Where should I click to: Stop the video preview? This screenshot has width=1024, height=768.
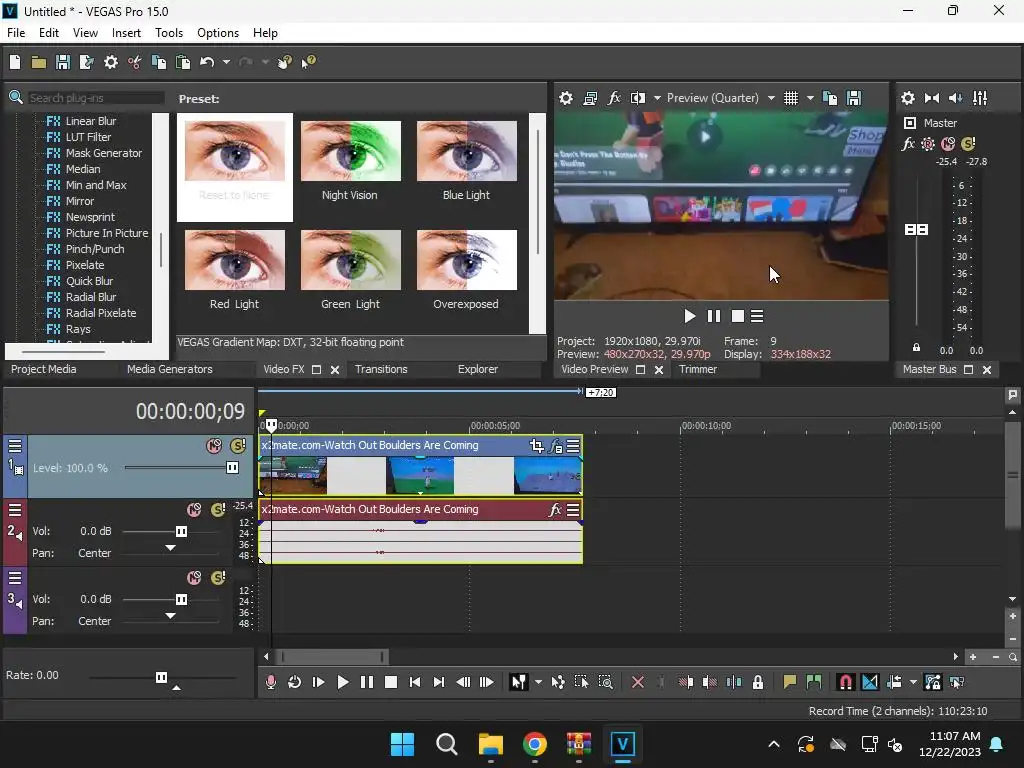pos(738,316)
